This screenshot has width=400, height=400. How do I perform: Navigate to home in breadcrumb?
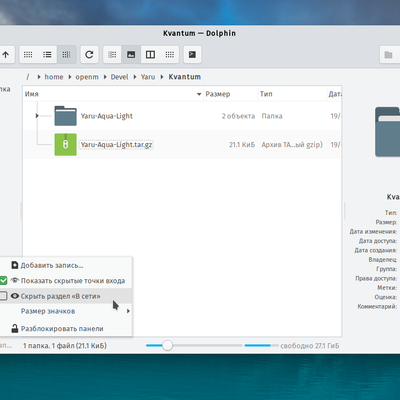(54, 77)
